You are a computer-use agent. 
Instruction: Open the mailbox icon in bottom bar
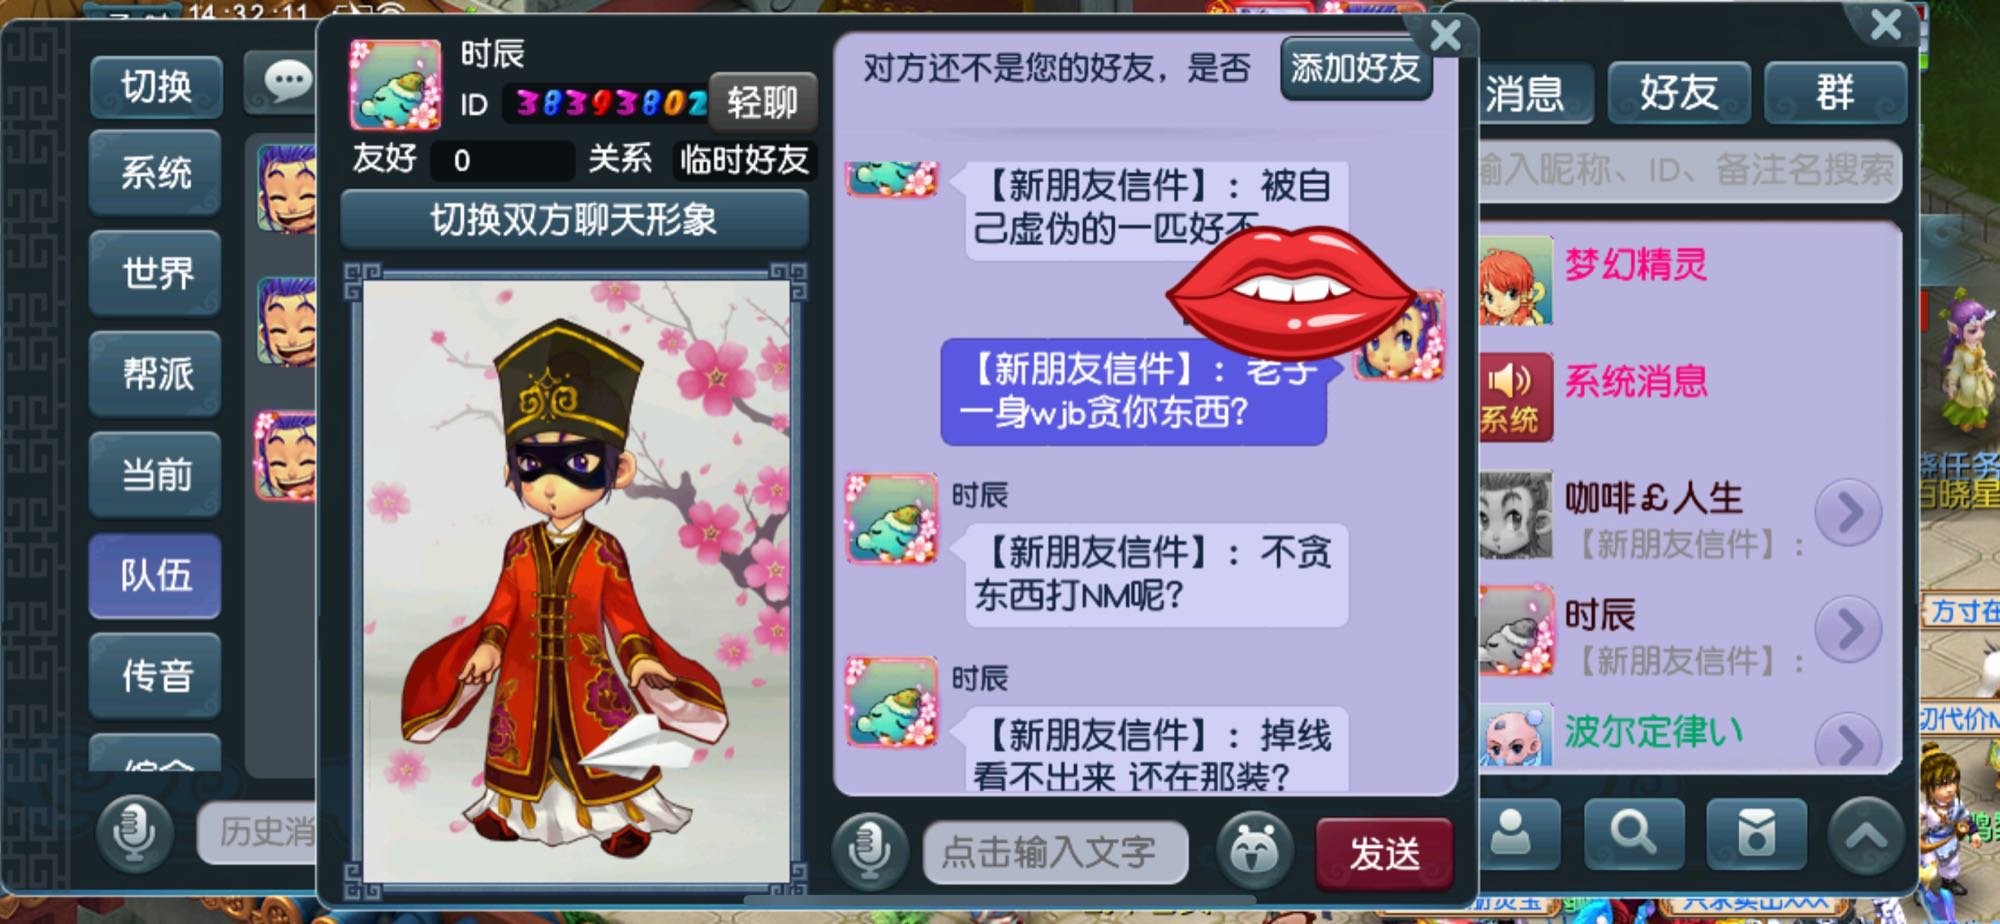coord(1756,833)
